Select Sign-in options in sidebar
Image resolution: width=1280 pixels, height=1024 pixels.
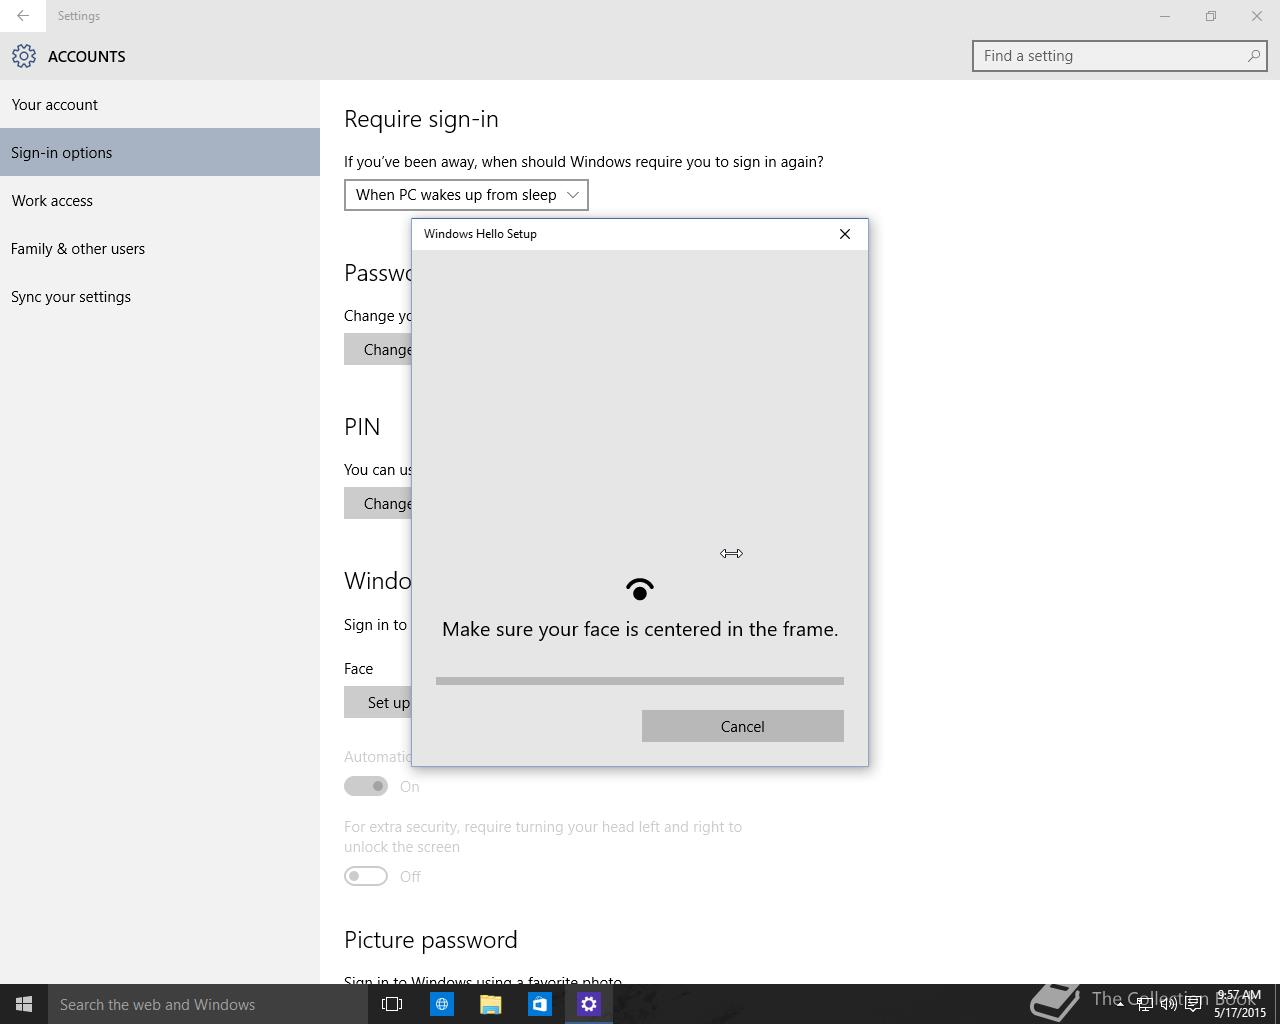tap(160, 152)
